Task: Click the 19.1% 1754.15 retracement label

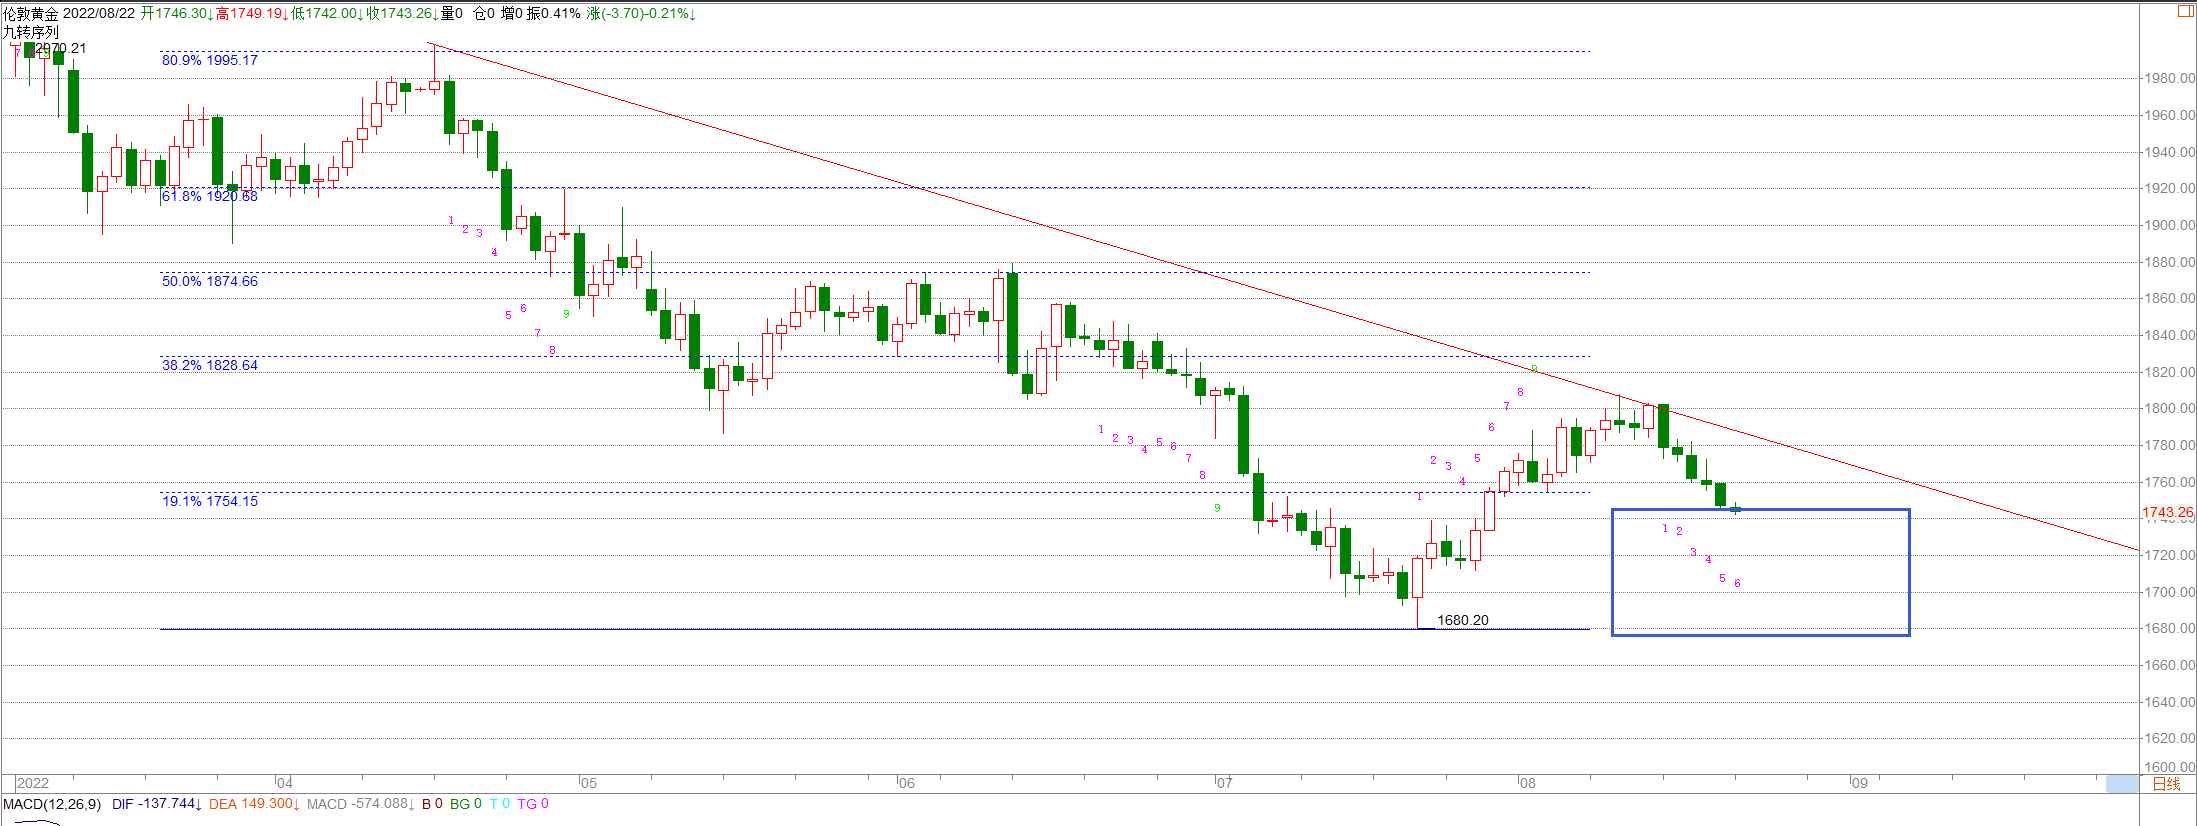Action: tap(210, 501)
